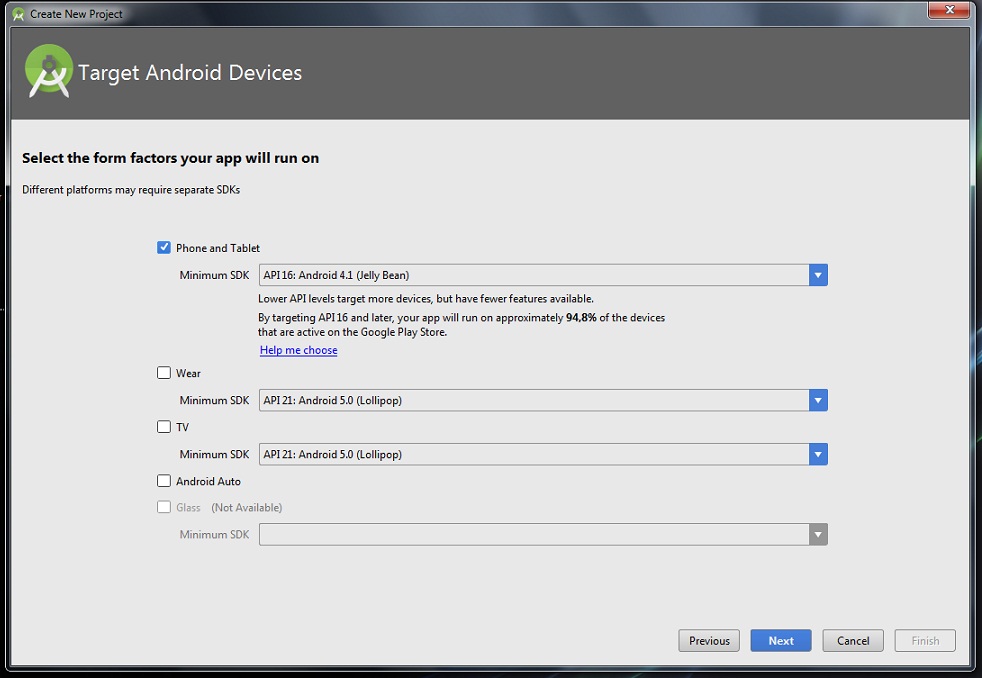Viewport: 982px width, 678px height.
Task: Open Phone and Tablet Minimum SDK dropdown arrow
Action: [x=818, y=275]
